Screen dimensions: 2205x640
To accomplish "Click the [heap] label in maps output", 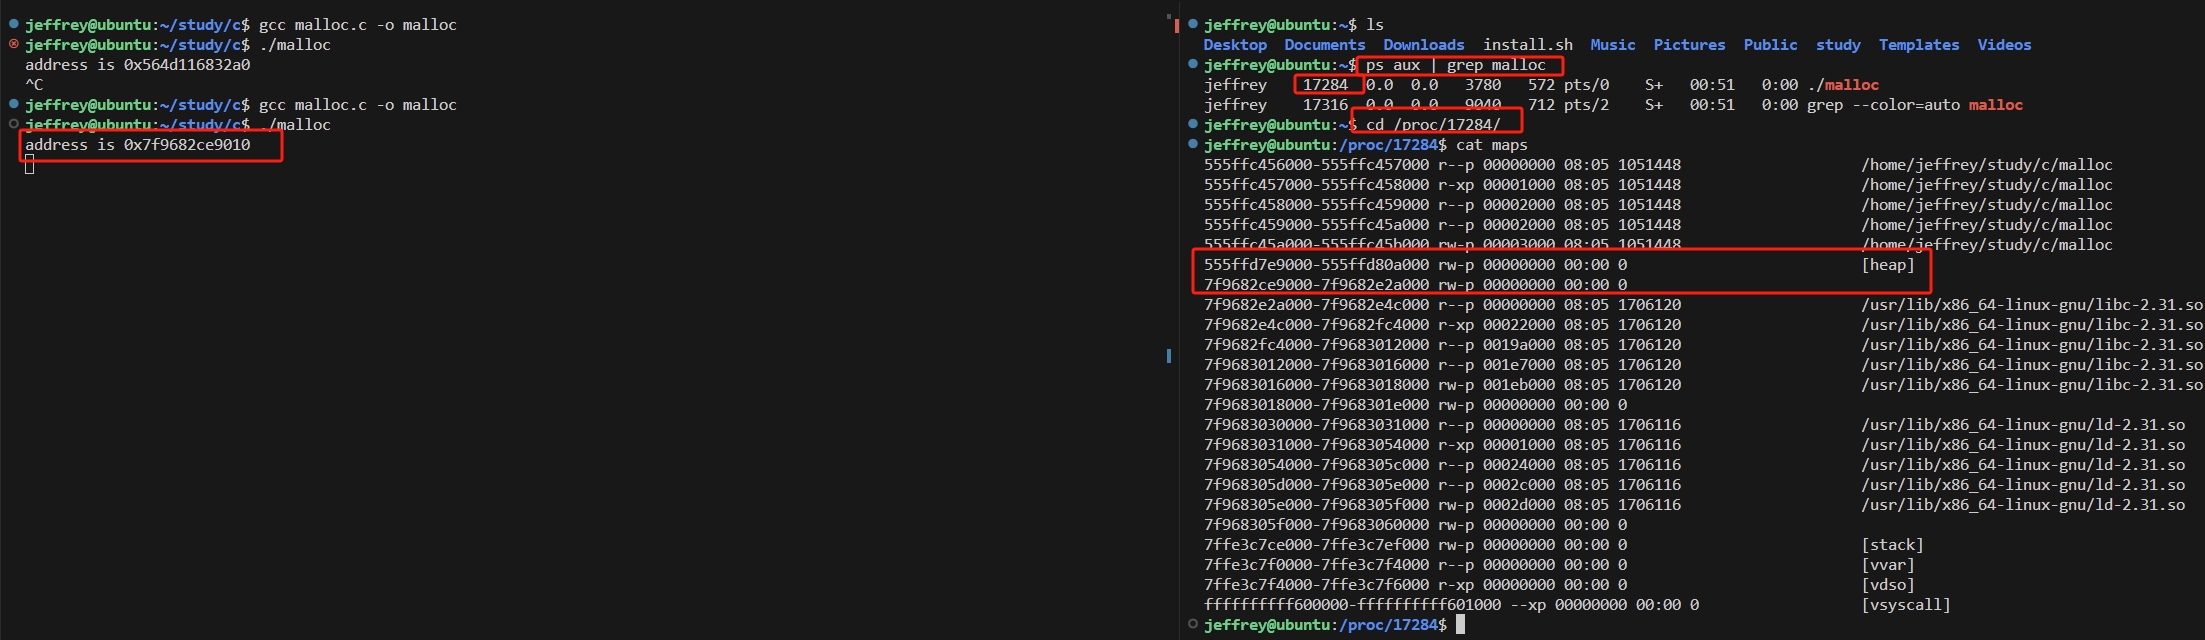I will click(x=1887, y=265).
